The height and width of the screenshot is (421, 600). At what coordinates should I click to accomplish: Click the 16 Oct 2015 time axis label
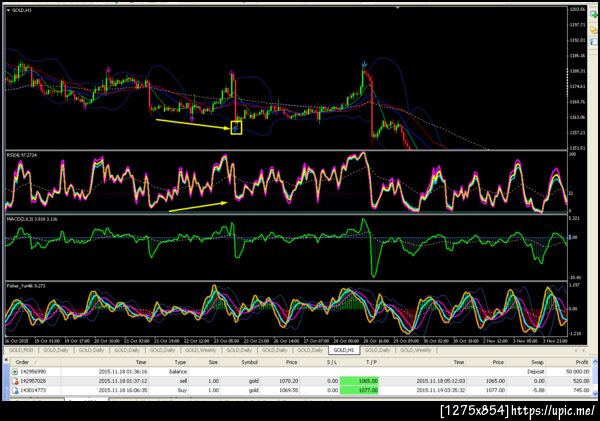[16, 341]
